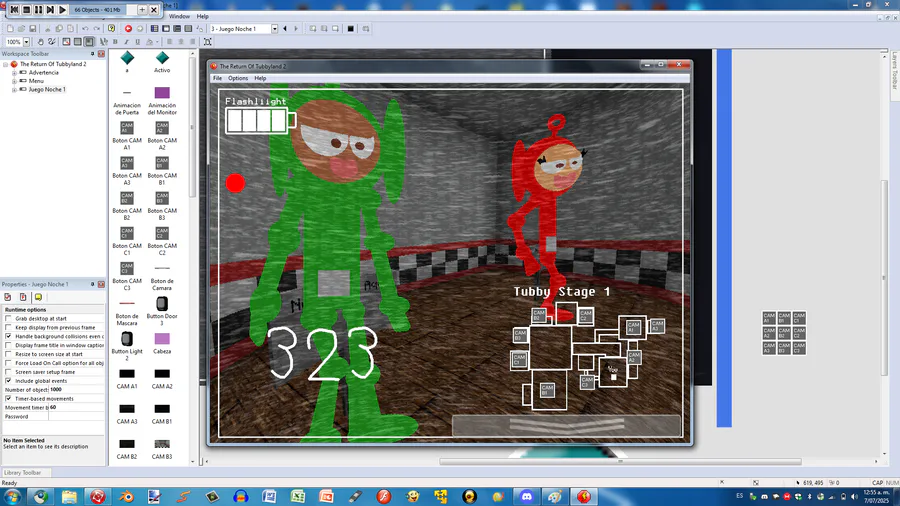Pause the application in debugger toolbar
Image resolution: width=900 pixels, height=506 pixels.
(38, 10)
